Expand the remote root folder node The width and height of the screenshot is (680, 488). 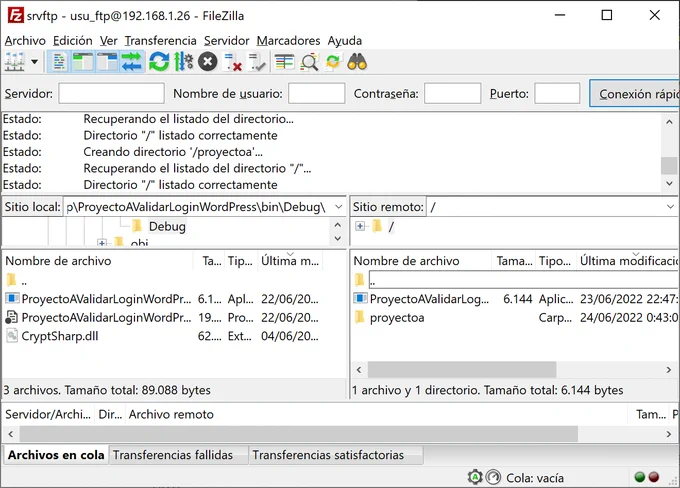pyautogui.click(x=360, y=226)
